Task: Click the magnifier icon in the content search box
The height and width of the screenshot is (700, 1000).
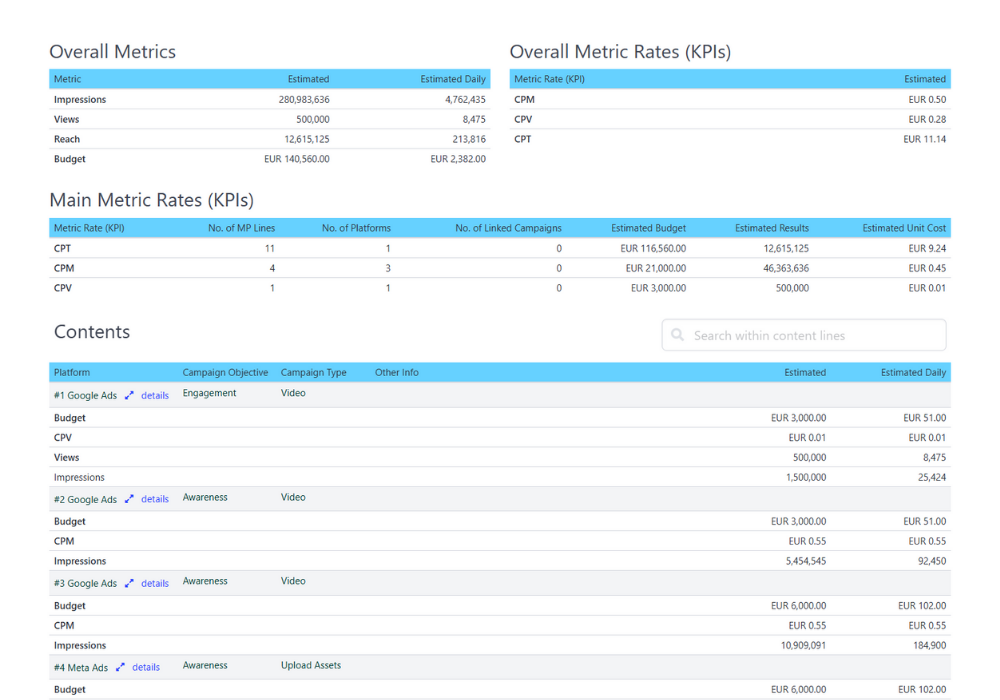Action: coord(677,335)
